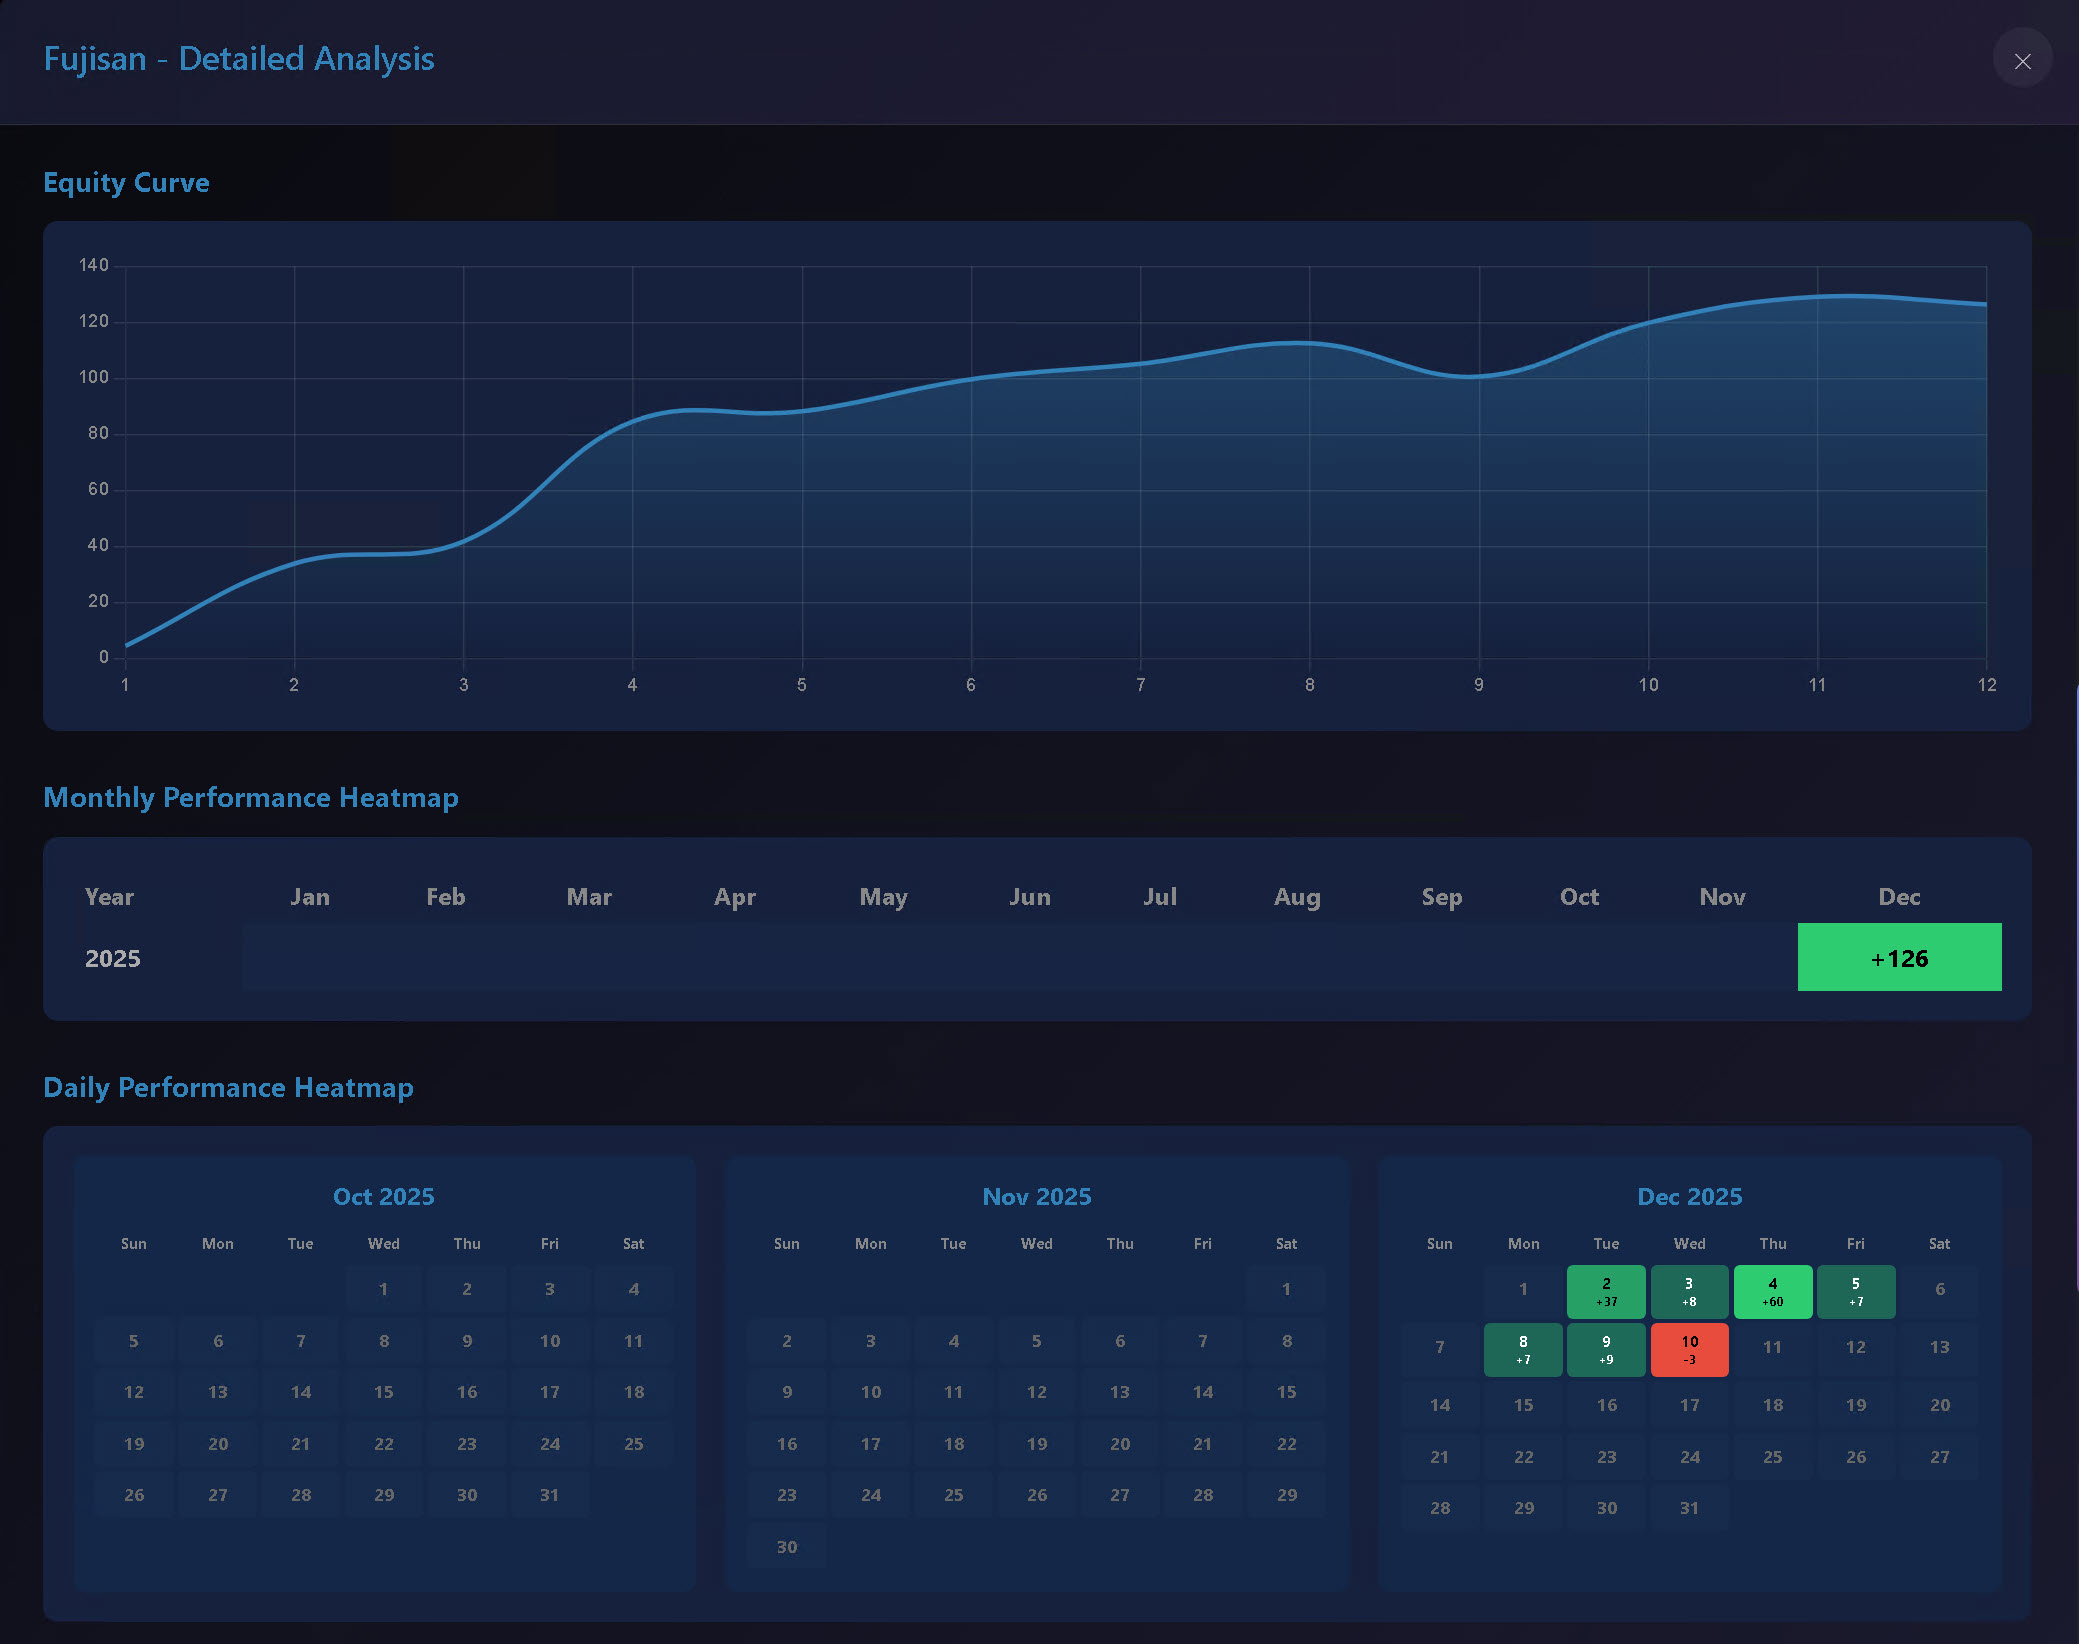The height and width of the screenshot is (1644, 2079).
Task: Click red Dec 10 cell showing -3
Action: pyautogui.click(x=1689, y=1349)
